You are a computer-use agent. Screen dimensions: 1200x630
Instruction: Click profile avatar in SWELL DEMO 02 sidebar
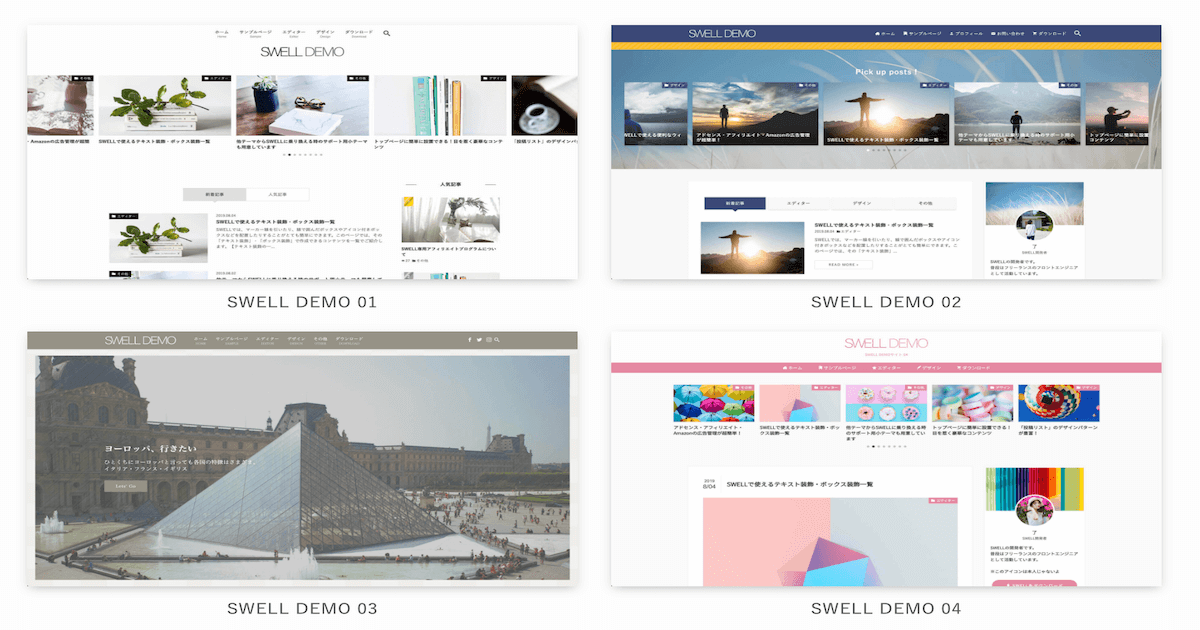tap(1034, 225)
